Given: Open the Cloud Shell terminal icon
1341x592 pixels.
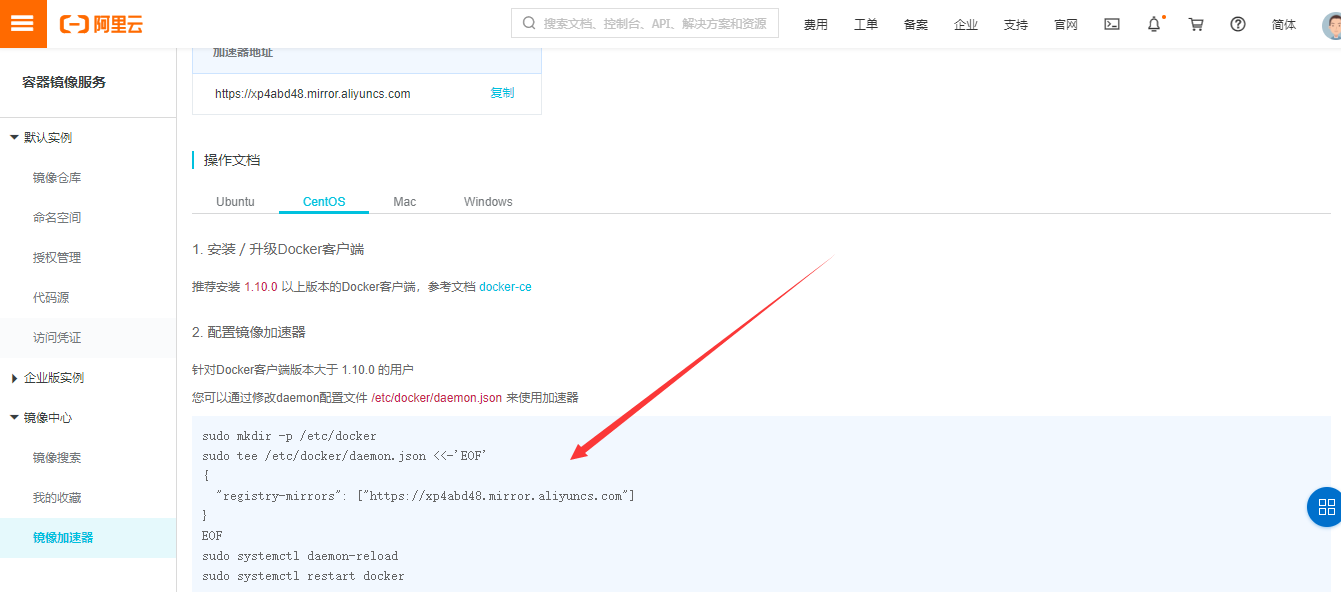Looking at the screenshot, I should tap(1112, 24).
